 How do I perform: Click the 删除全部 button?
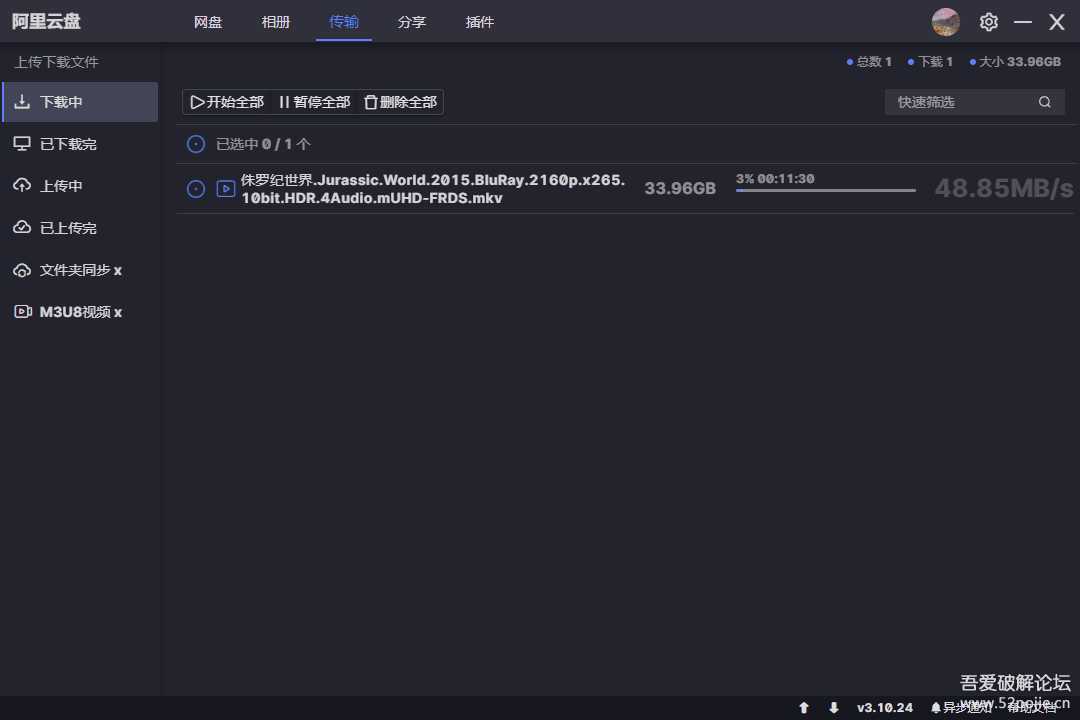click(401, 102)
